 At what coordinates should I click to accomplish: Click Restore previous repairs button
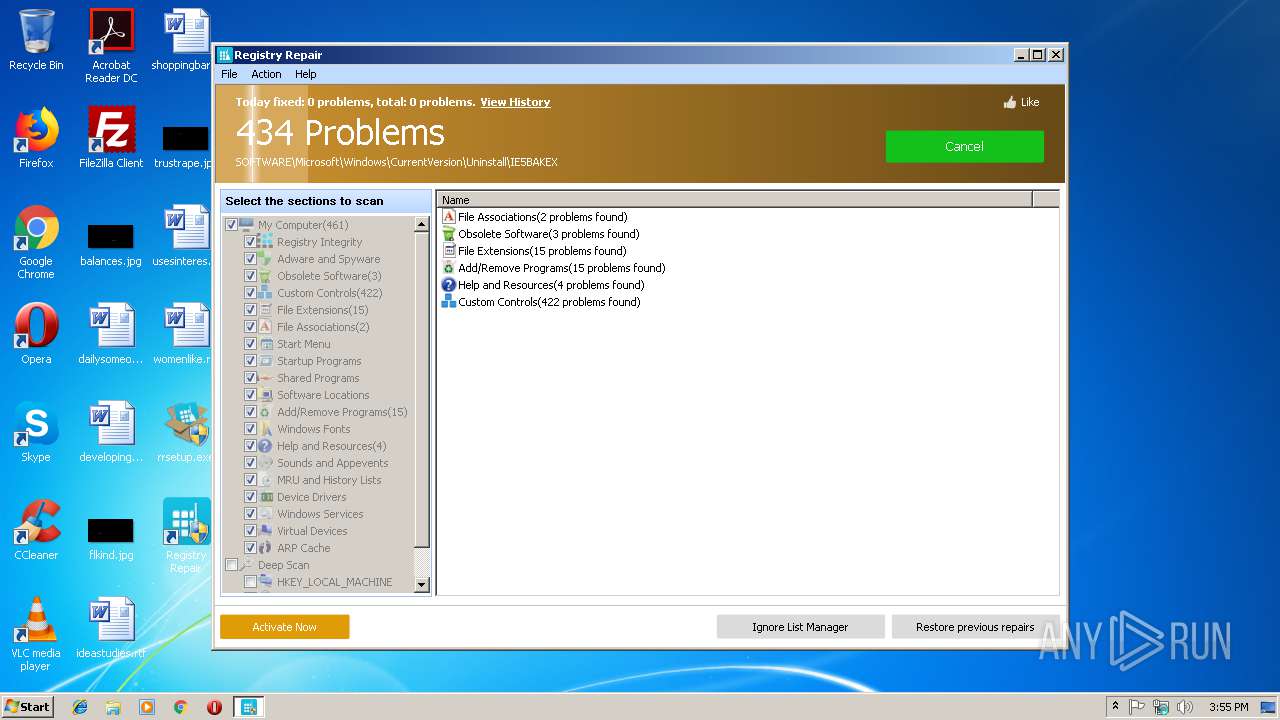click(975, 627)
